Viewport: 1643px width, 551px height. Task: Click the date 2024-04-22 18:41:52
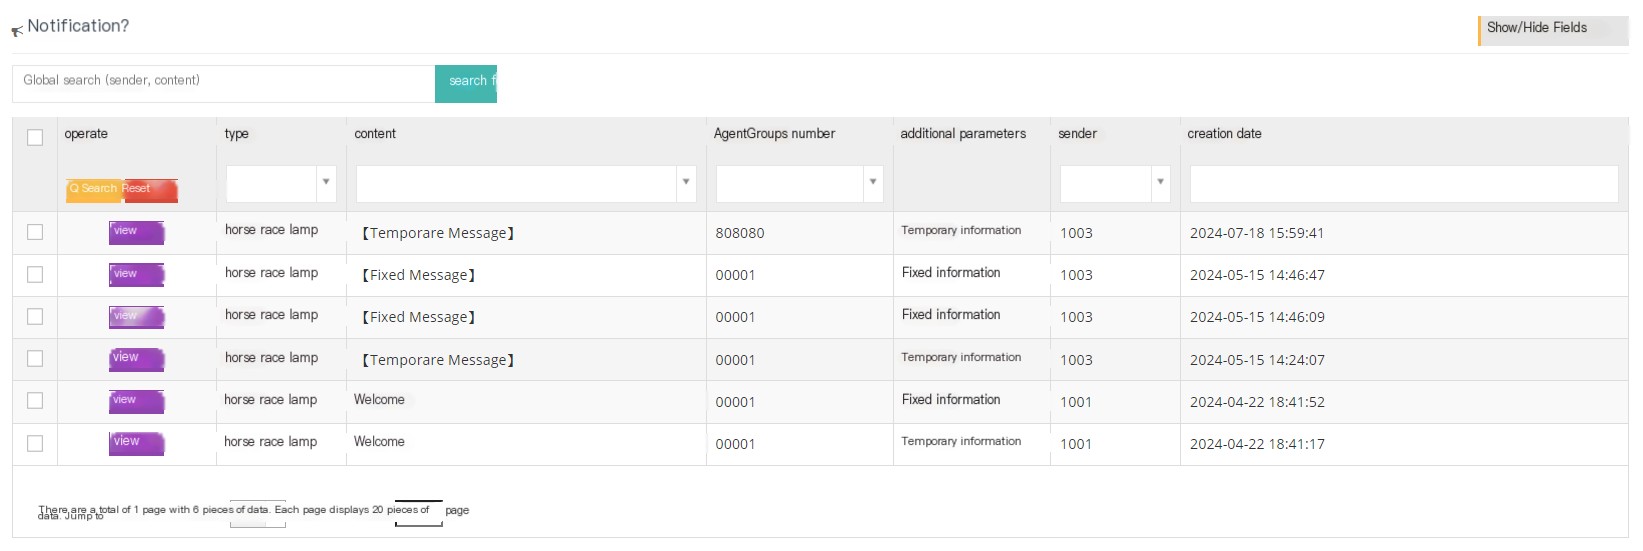click(1257, 402)
